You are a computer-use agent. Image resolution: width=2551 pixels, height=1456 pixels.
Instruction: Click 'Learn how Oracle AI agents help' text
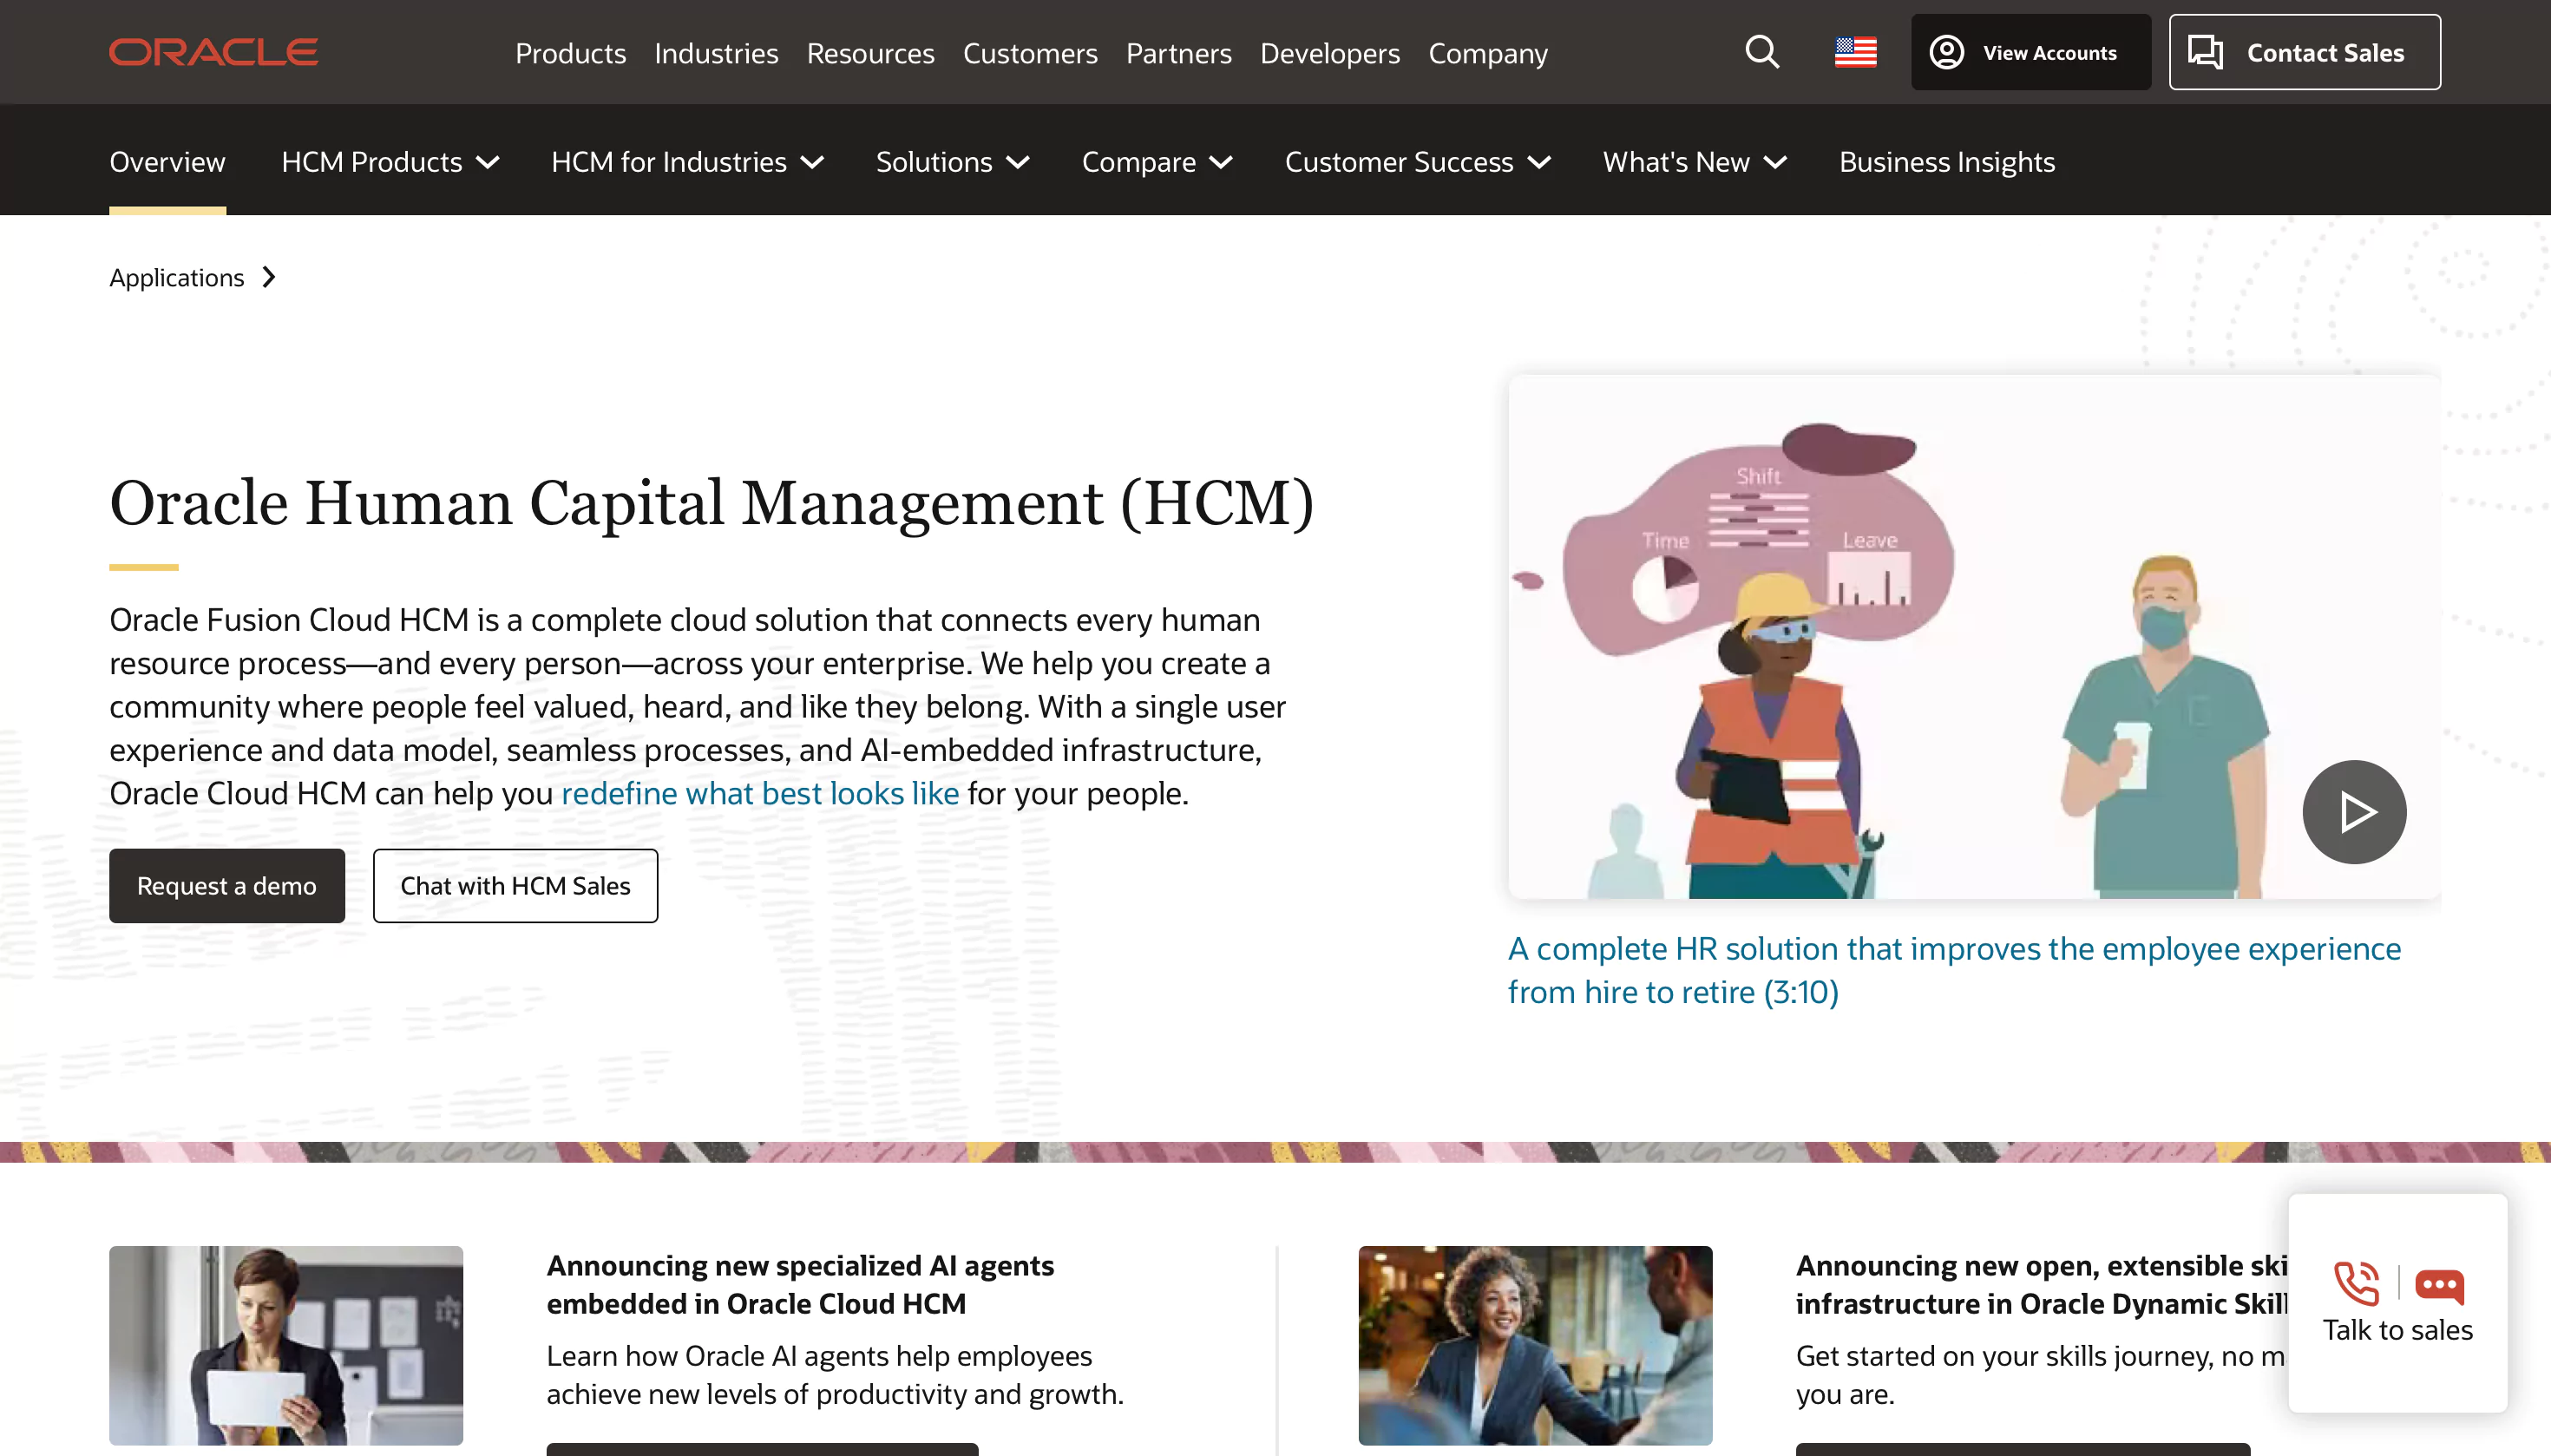click(834, 1374)
